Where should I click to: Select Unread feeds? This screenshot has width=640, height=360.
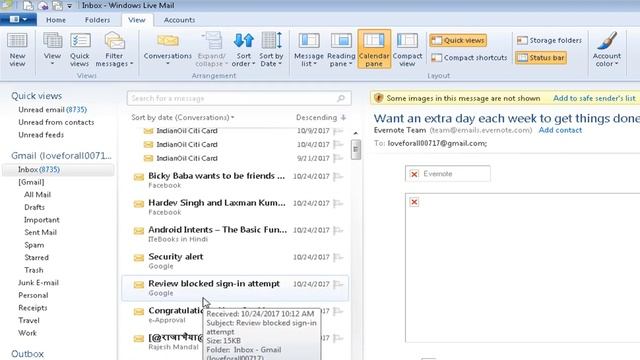click(x=41, y=135)
